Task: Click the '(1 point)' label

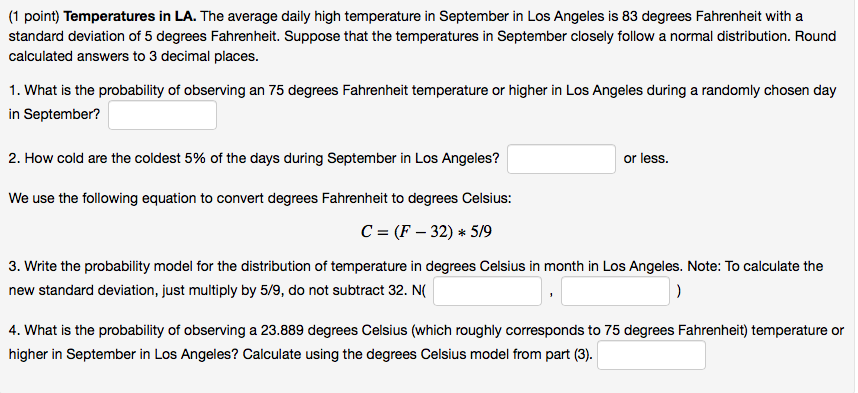Action: (x=34, y=16)
